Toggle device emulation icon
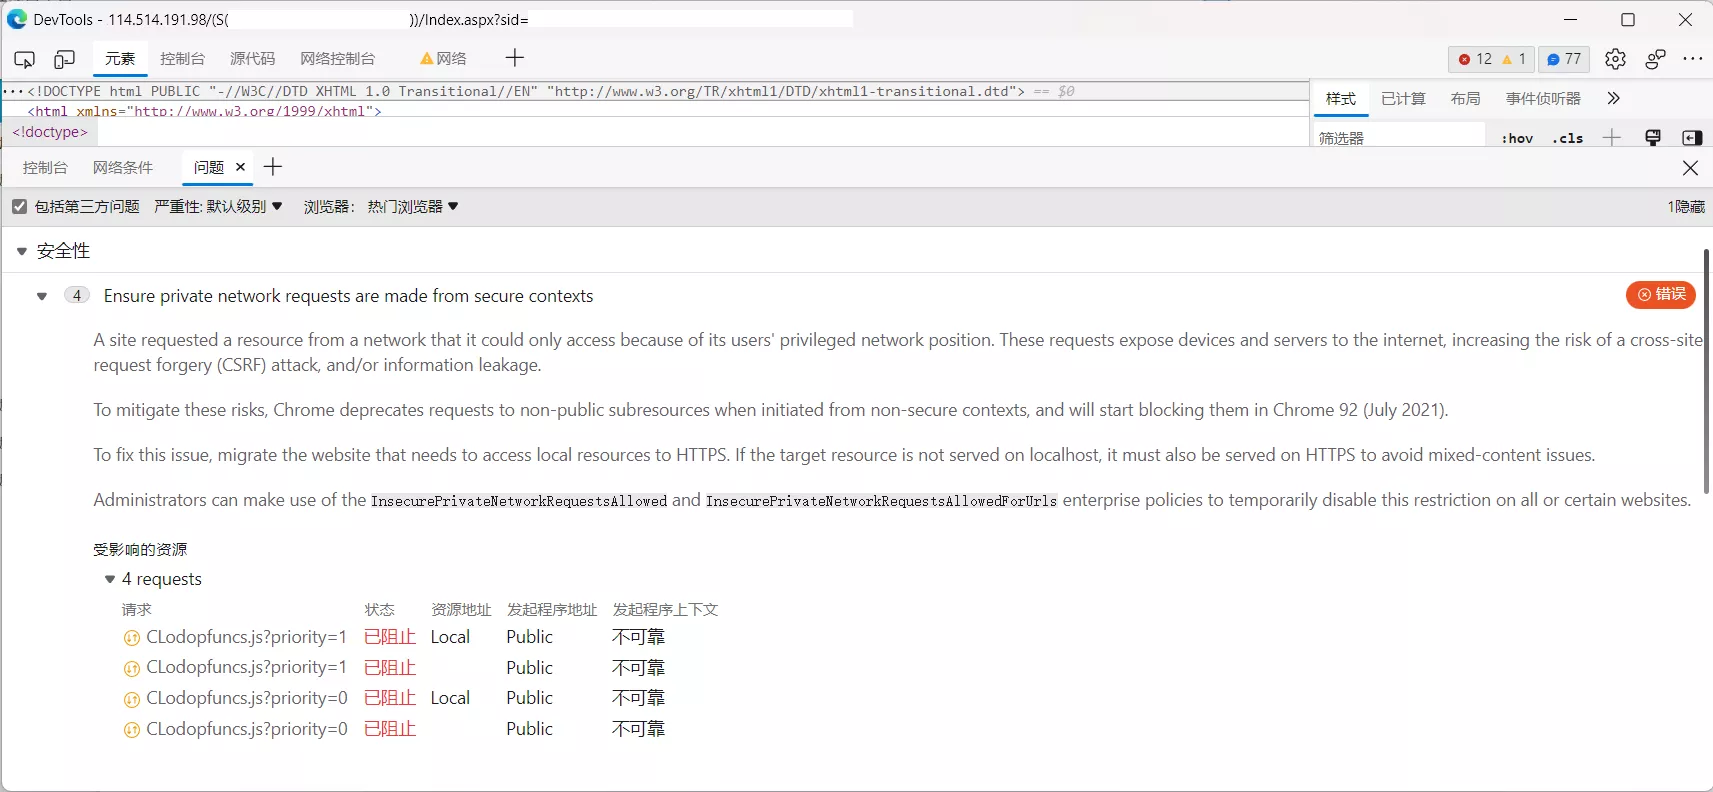Screen dimensions: 1713x792 (64, 59)
